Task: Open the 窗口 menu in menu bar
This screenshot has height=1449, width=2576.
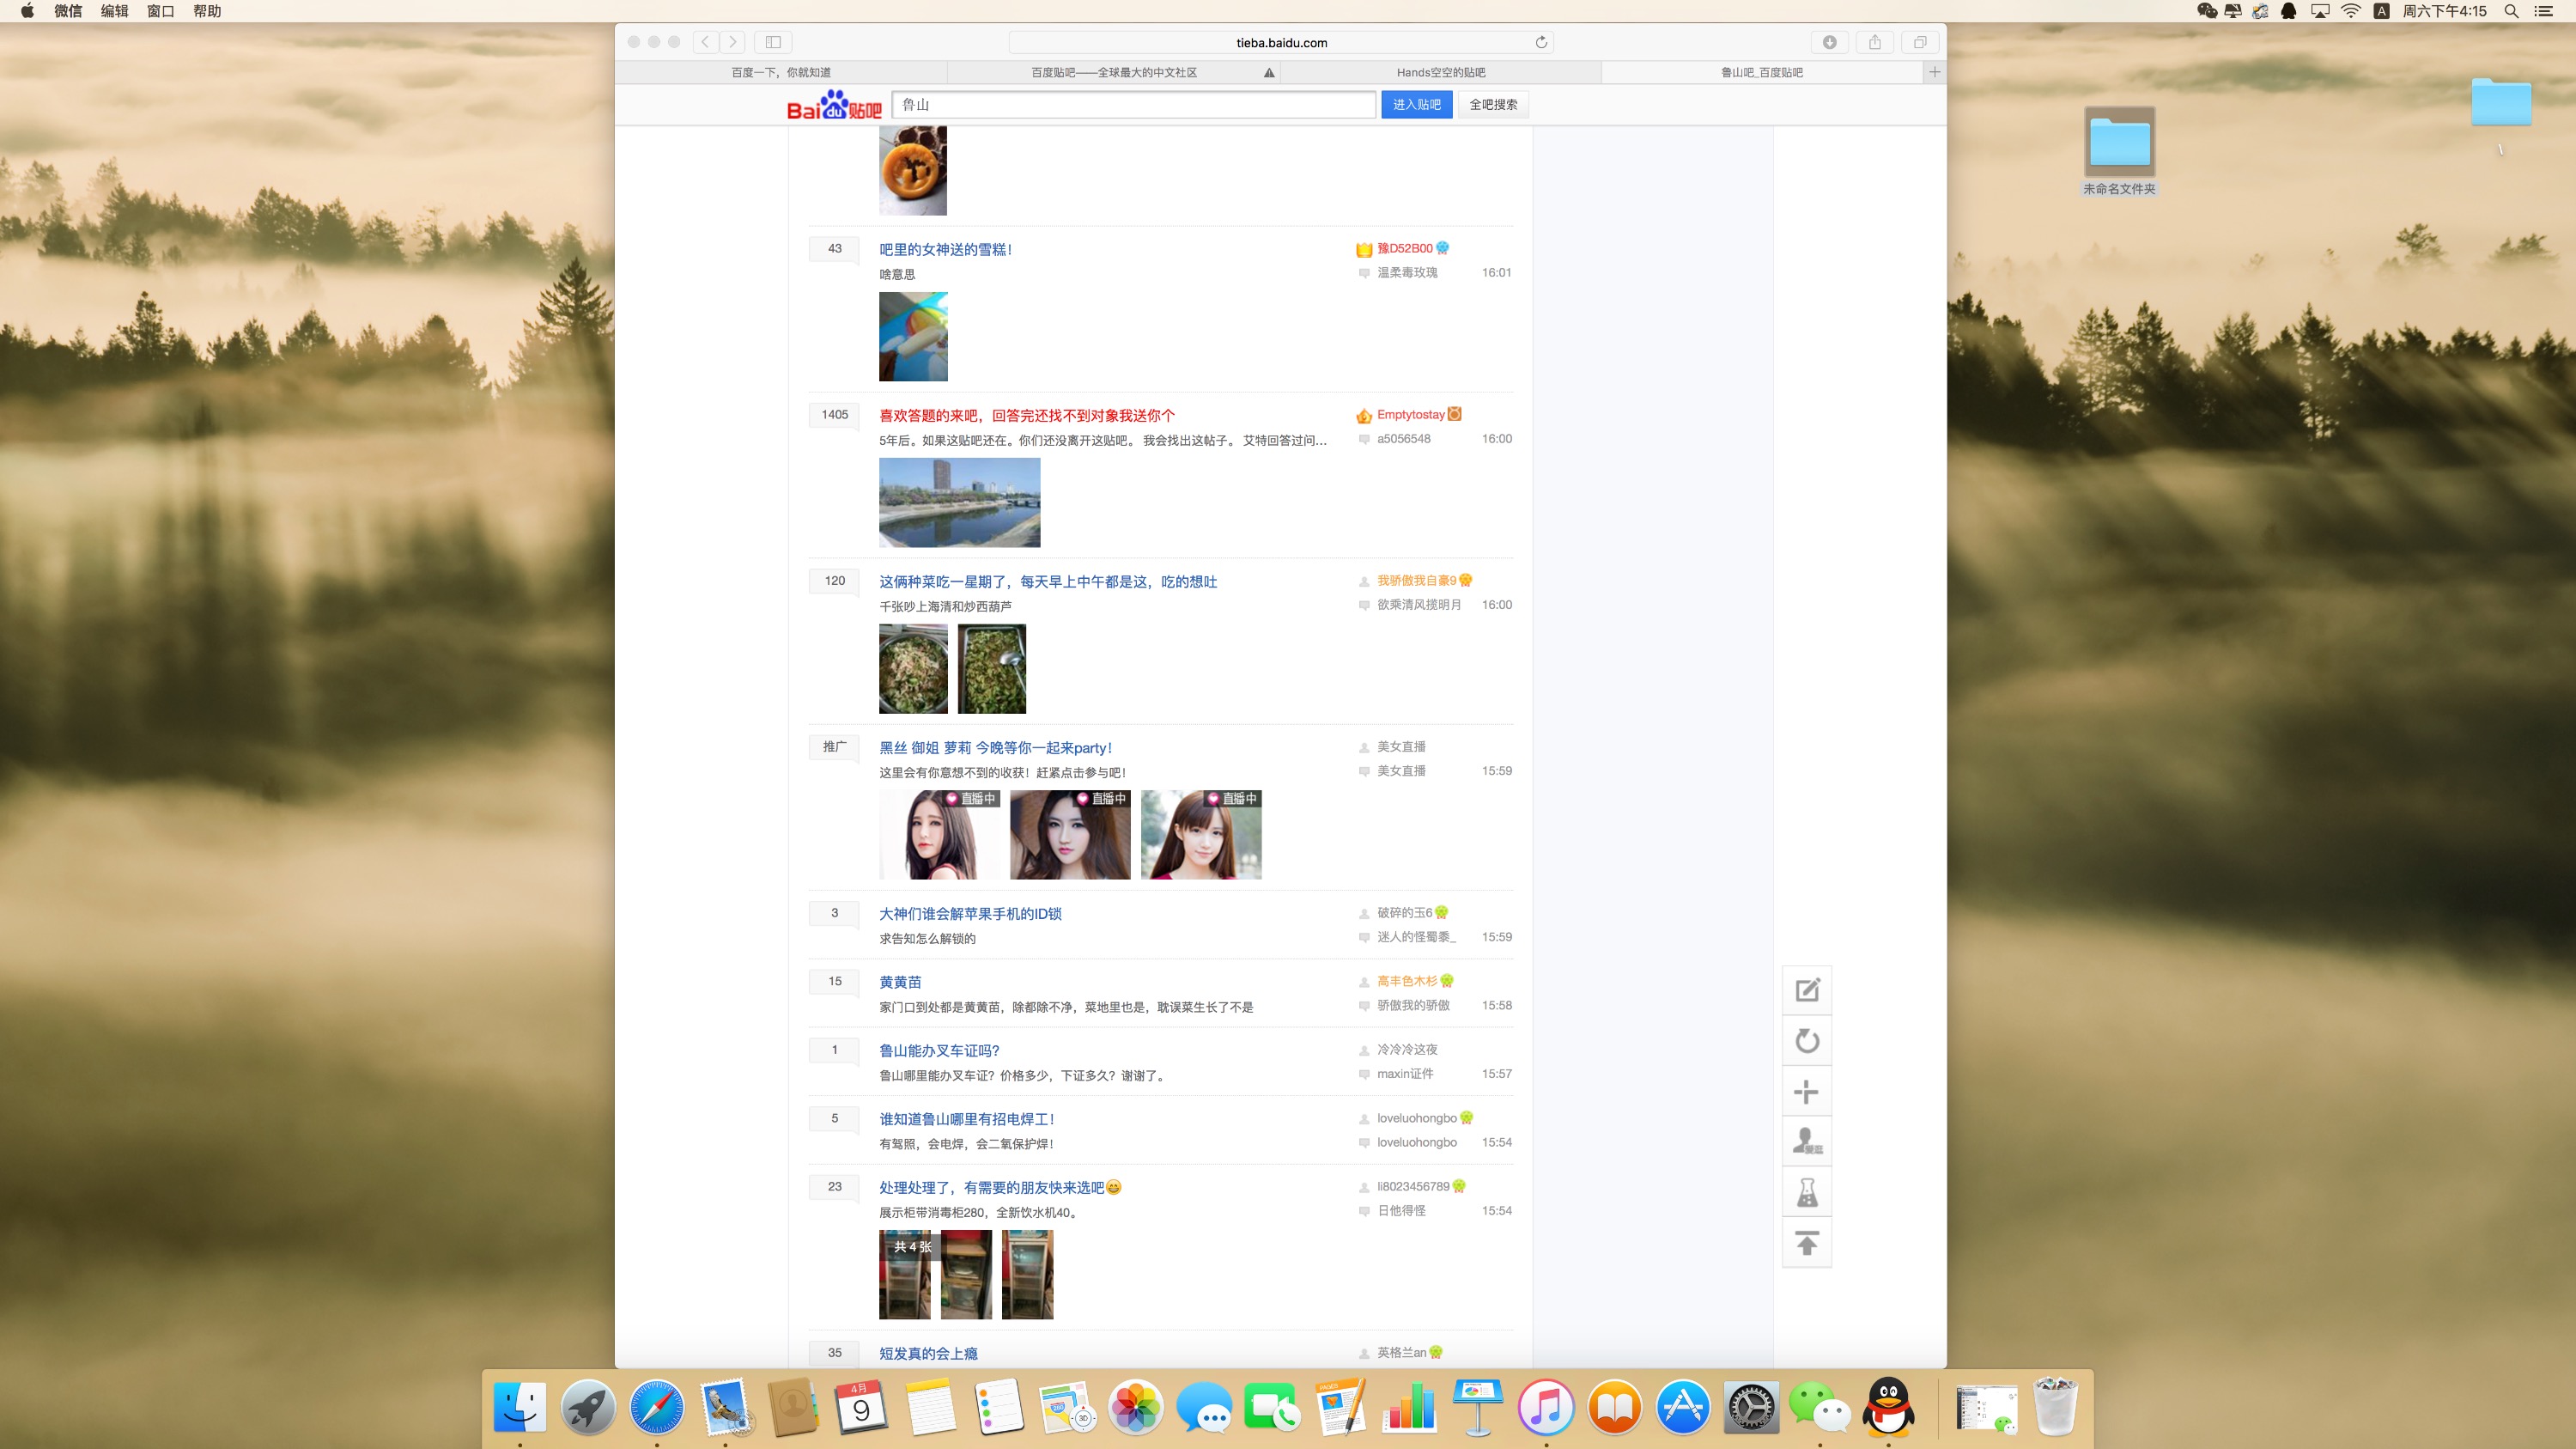Action: click(160, 11)
